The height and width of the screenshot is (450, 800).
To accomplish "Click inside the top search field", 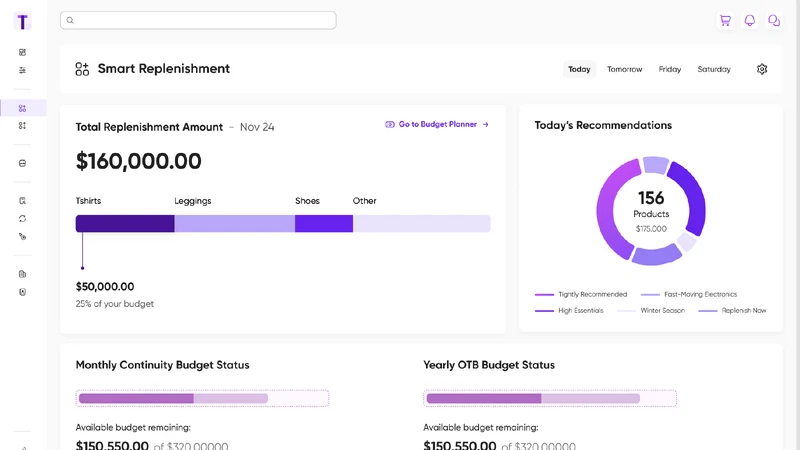I will pos(198,20).
